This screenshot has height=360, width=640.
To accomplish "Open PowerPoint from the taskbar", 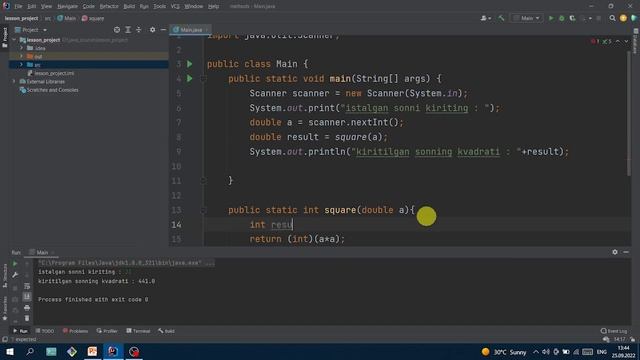I will coord(92,351).
